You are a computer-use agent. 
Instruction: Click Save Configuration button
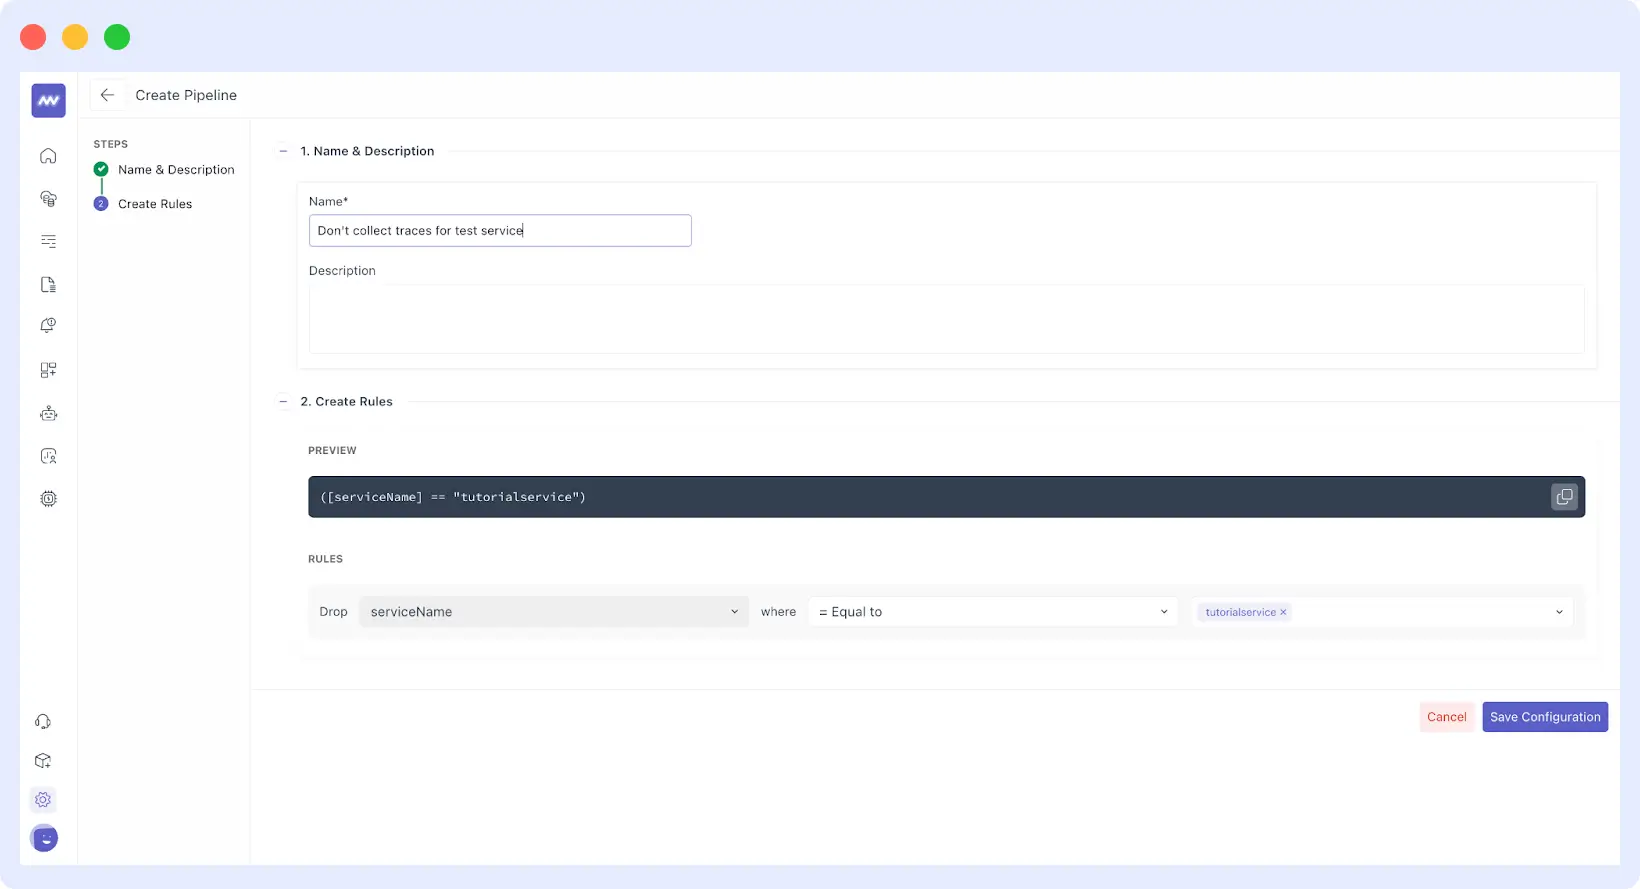(x=1545, y=717)
